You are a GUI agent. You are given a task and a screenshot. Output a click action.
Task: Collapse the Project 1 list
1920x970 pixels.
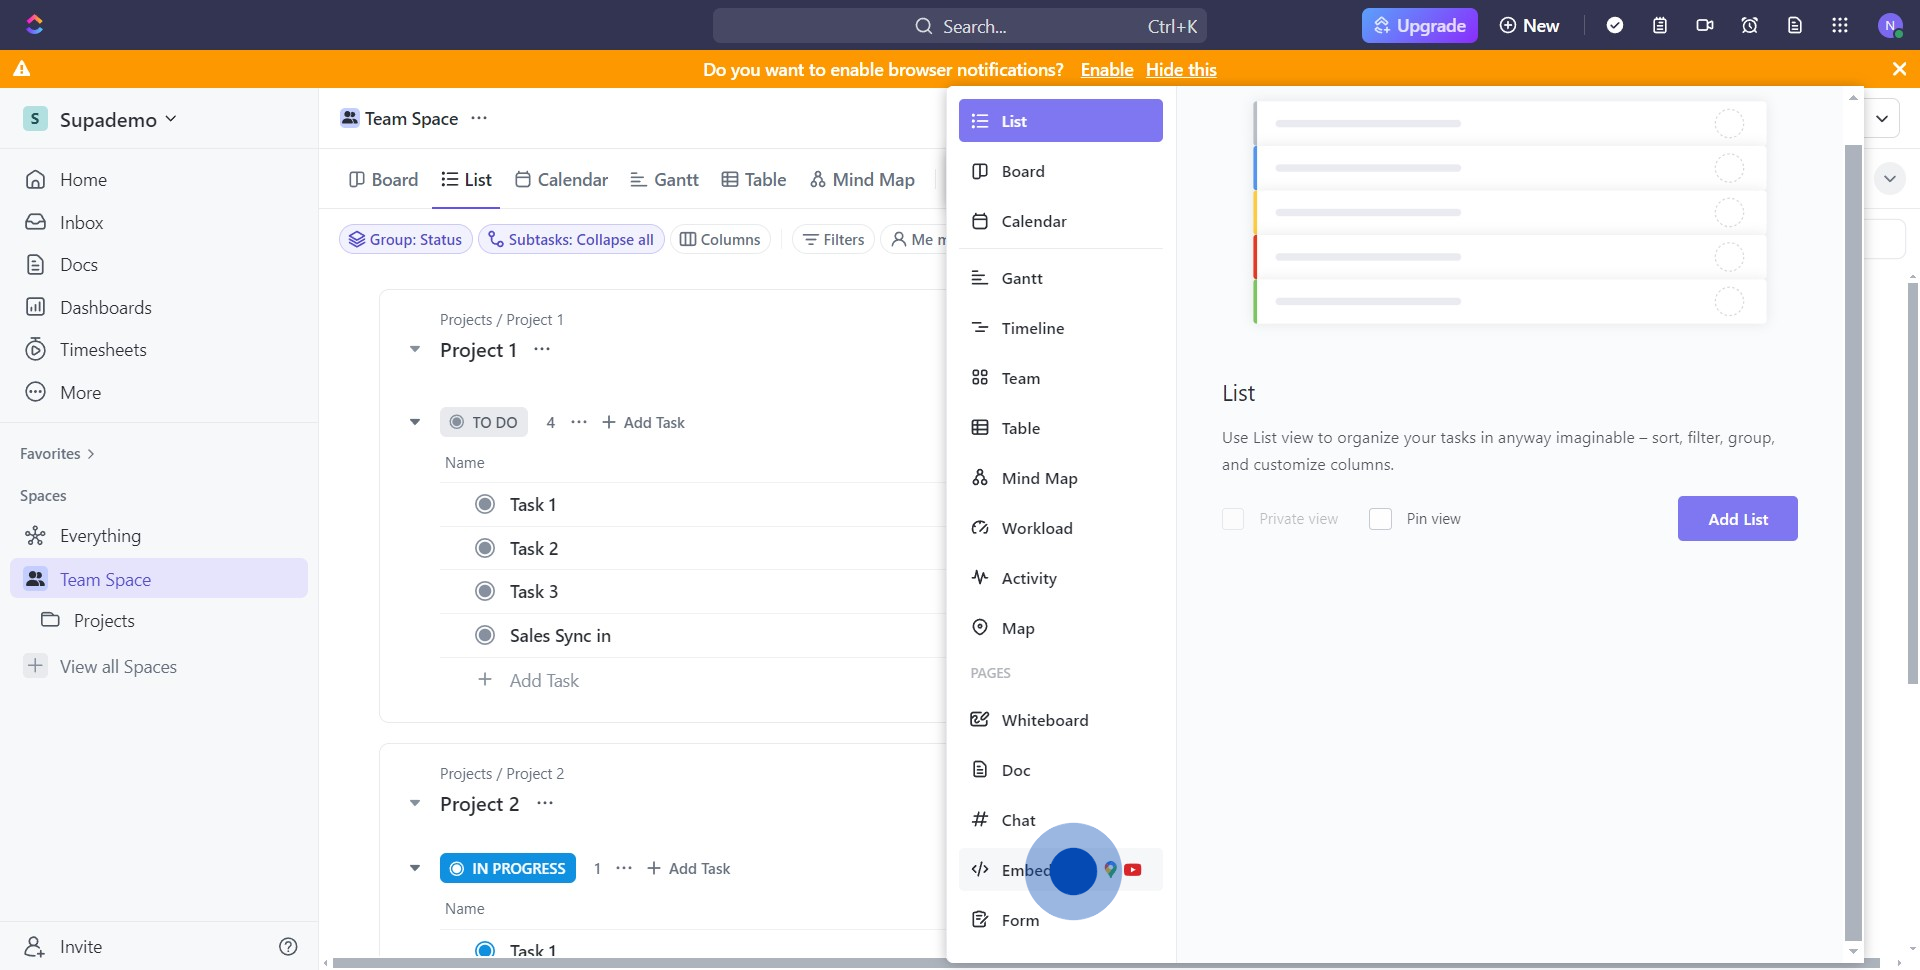point(415,350)
